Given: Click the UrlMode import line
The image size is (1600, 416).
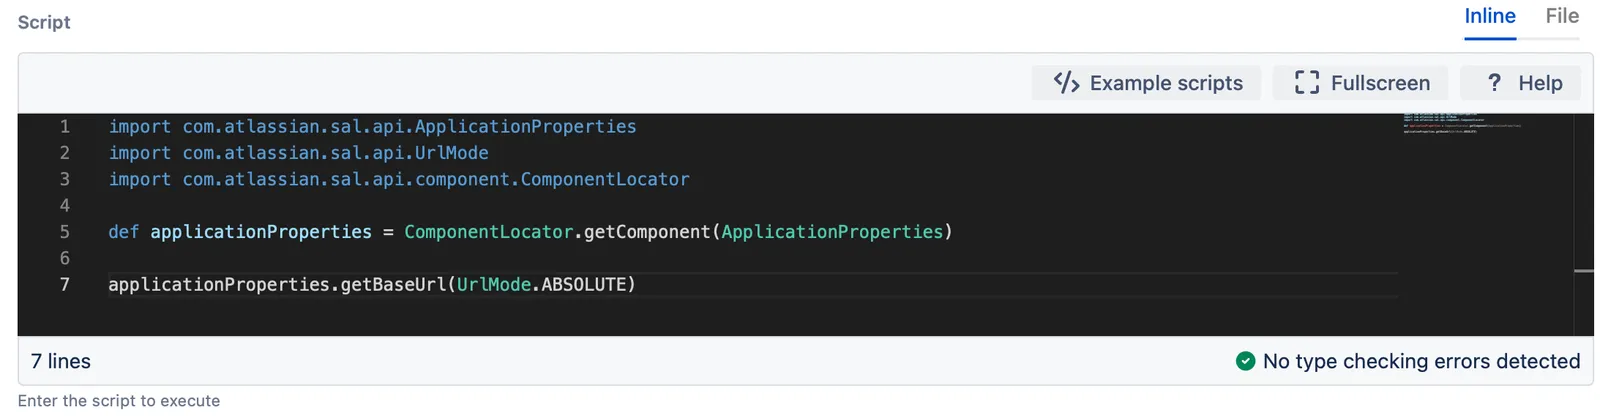Looking at the screenshot, I should (x=298, y=153).
